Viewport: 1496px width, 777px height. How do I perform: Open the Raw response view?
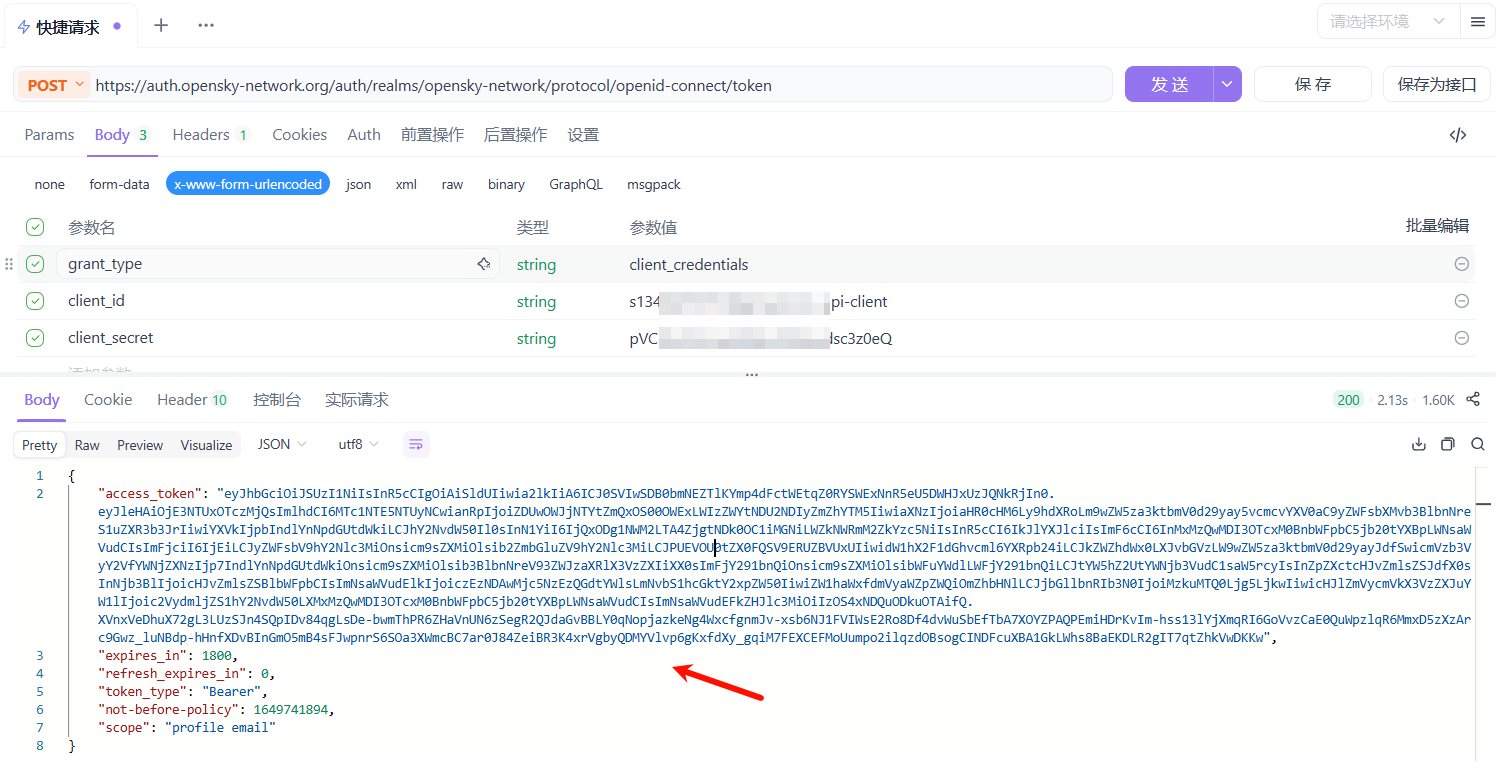tap(86, 444)
